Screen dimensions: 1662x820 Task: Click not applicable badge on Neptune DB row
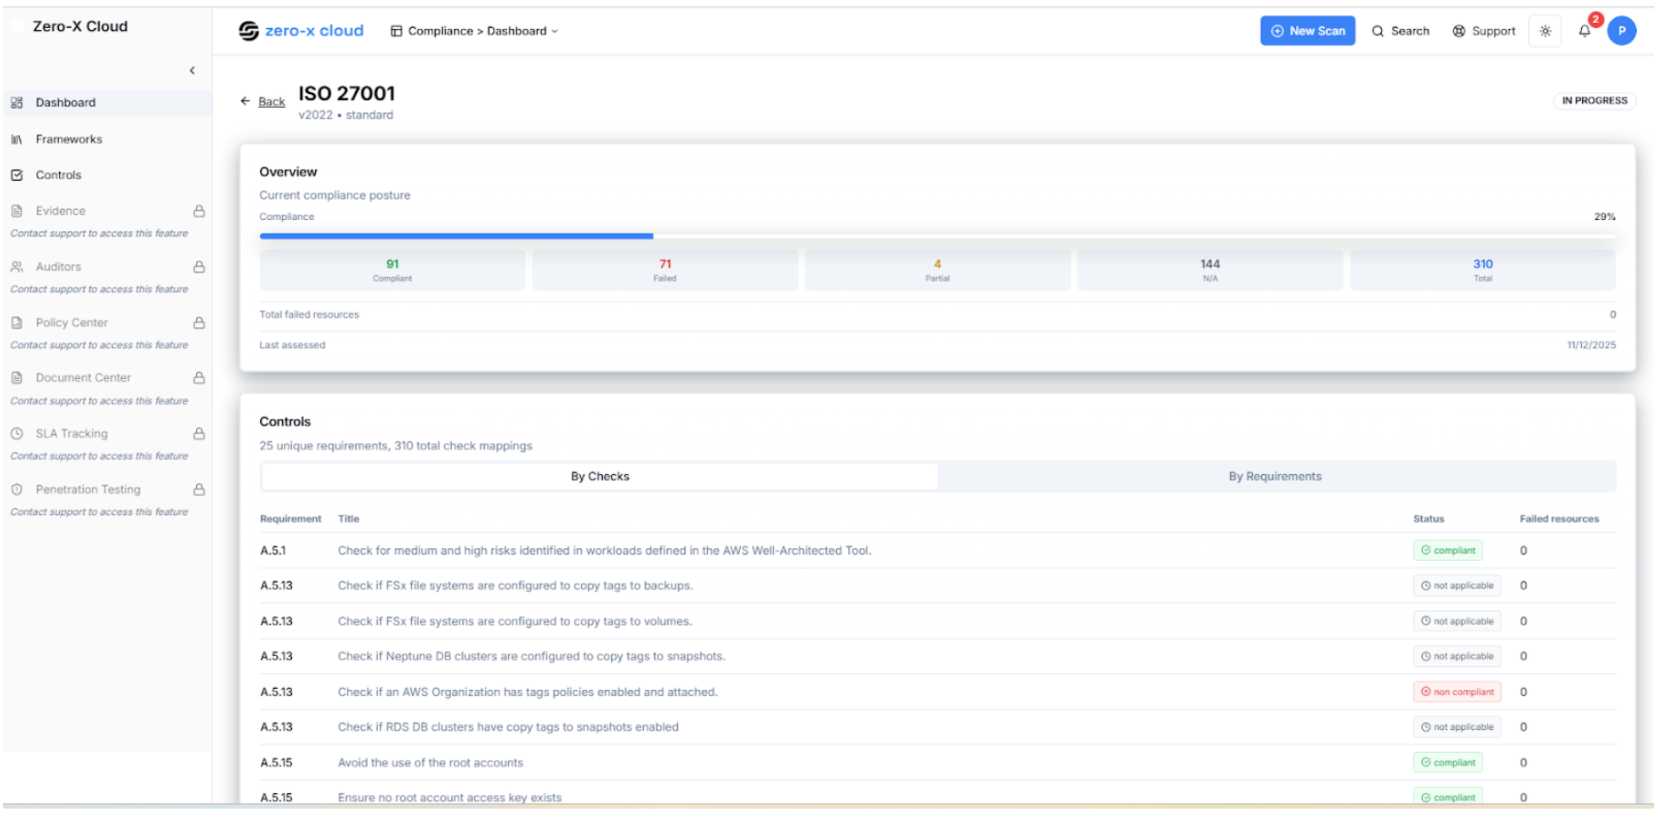point(1457,657)
